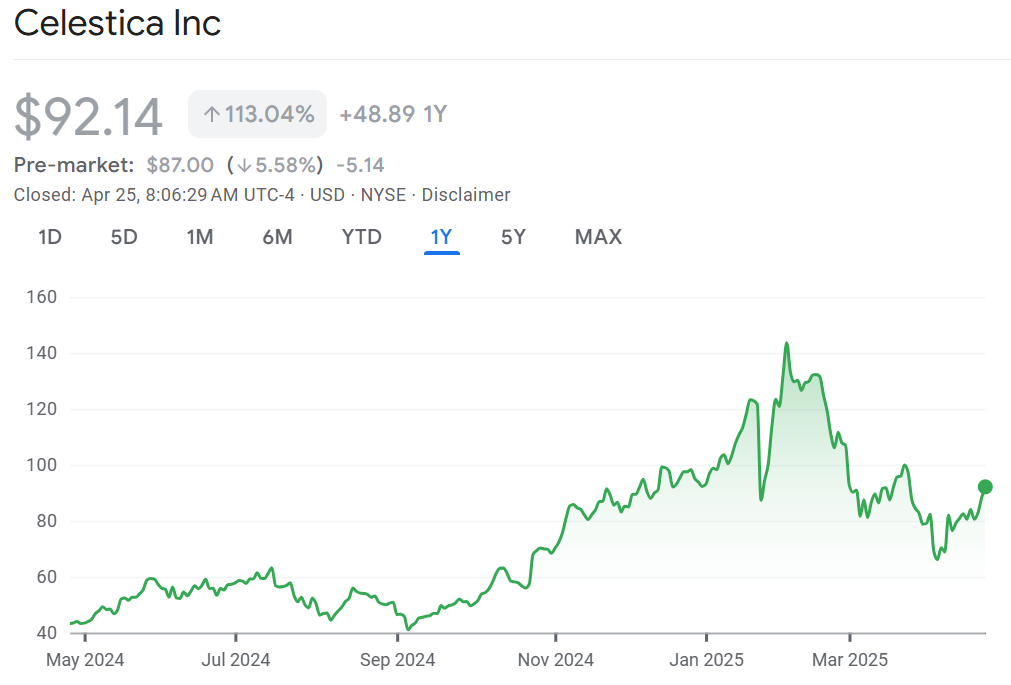
Task: Select the 1D time range tab
Action: tap(50, 237)
